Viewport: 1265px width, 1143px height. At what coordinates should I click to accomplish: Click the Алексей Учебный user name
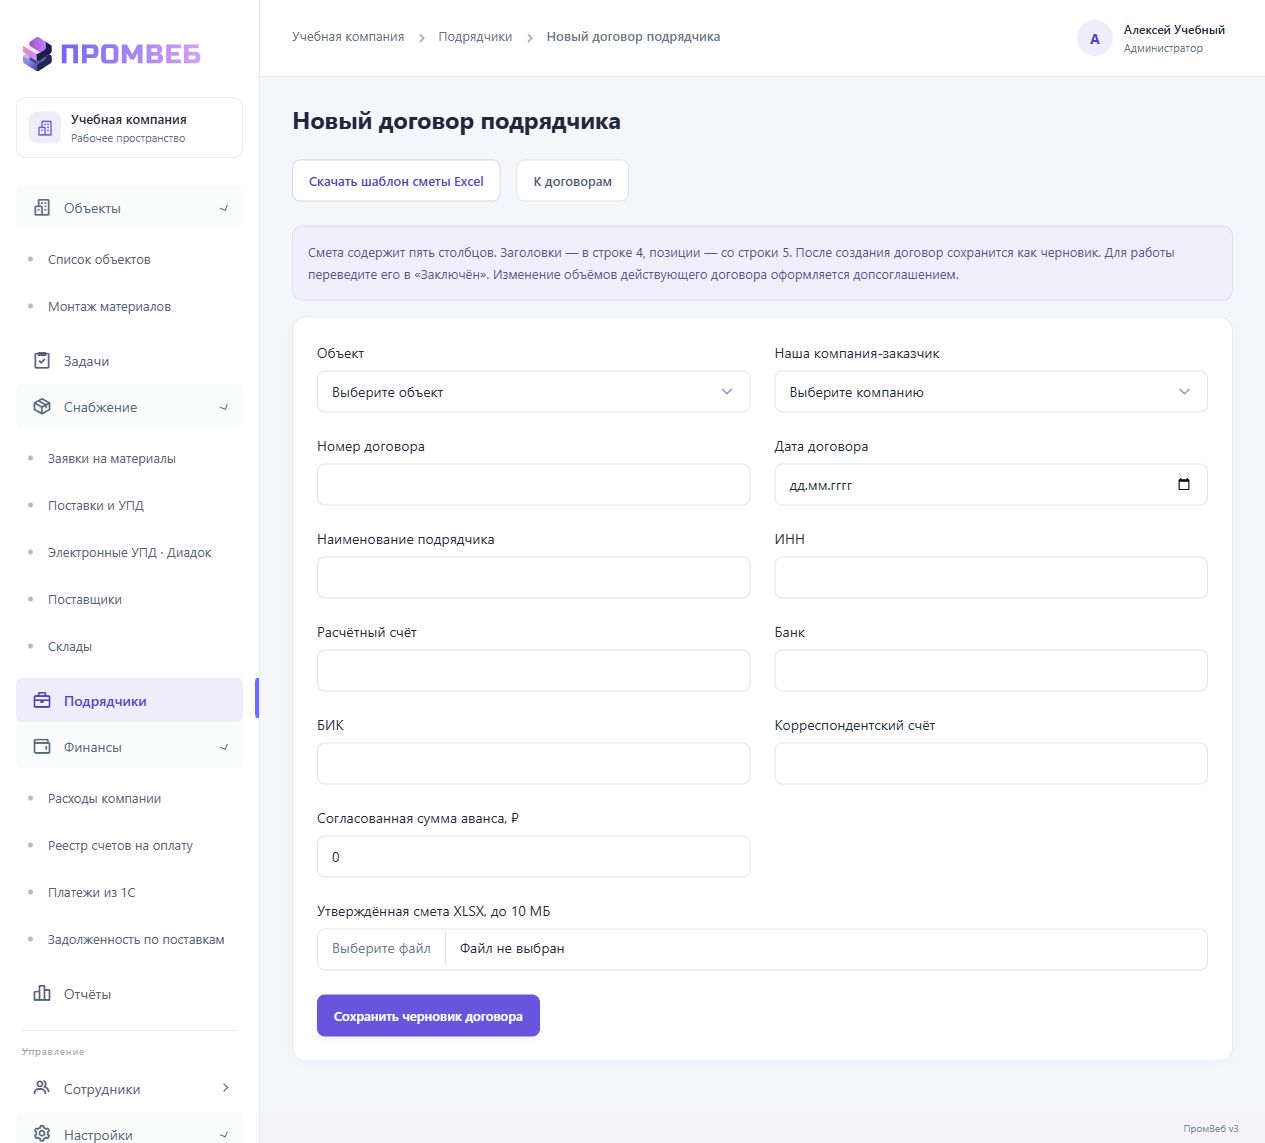point(1174,30)
